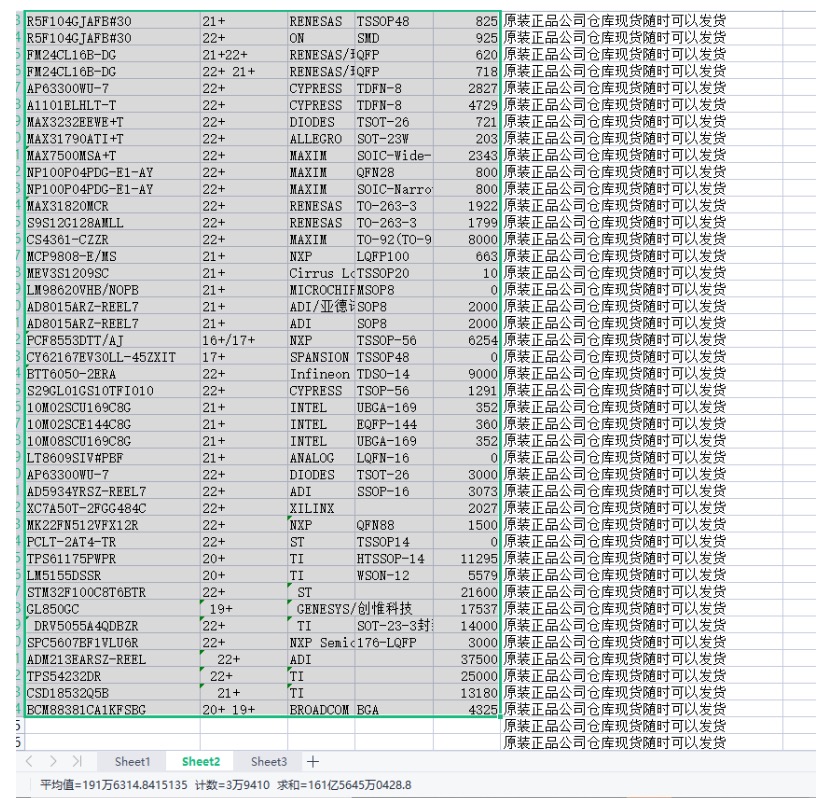Select package cell 176-LQFP
816x798 pixels.
394,643
